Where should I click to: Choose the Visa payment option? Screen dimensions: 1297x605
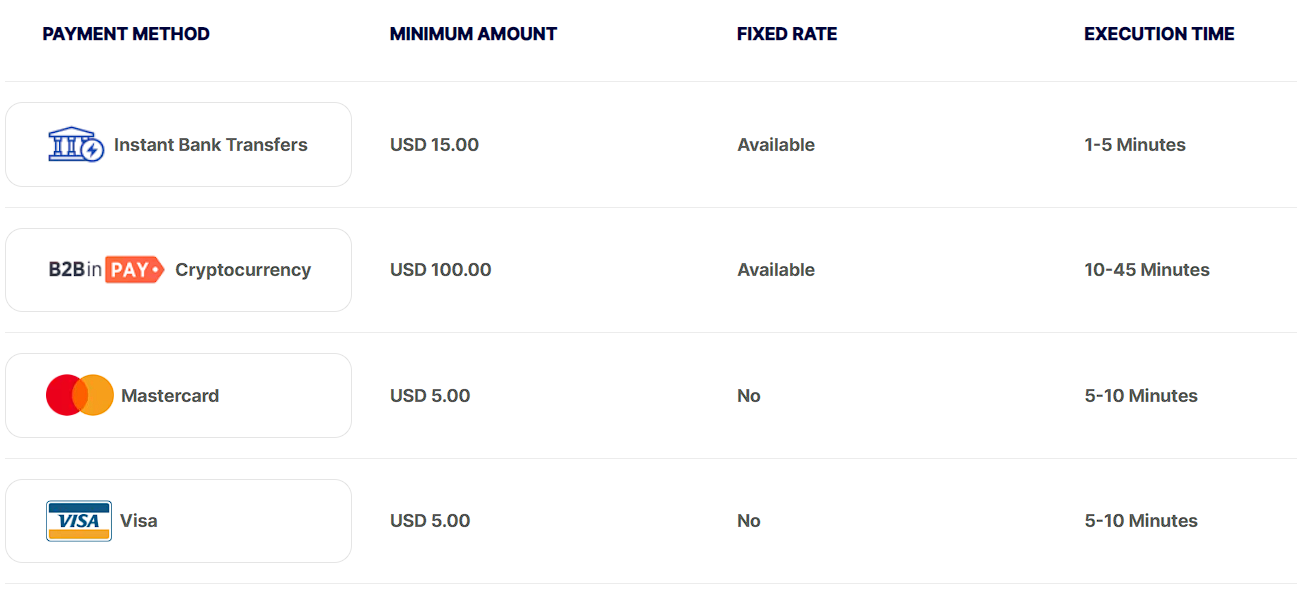coord(178,521)
